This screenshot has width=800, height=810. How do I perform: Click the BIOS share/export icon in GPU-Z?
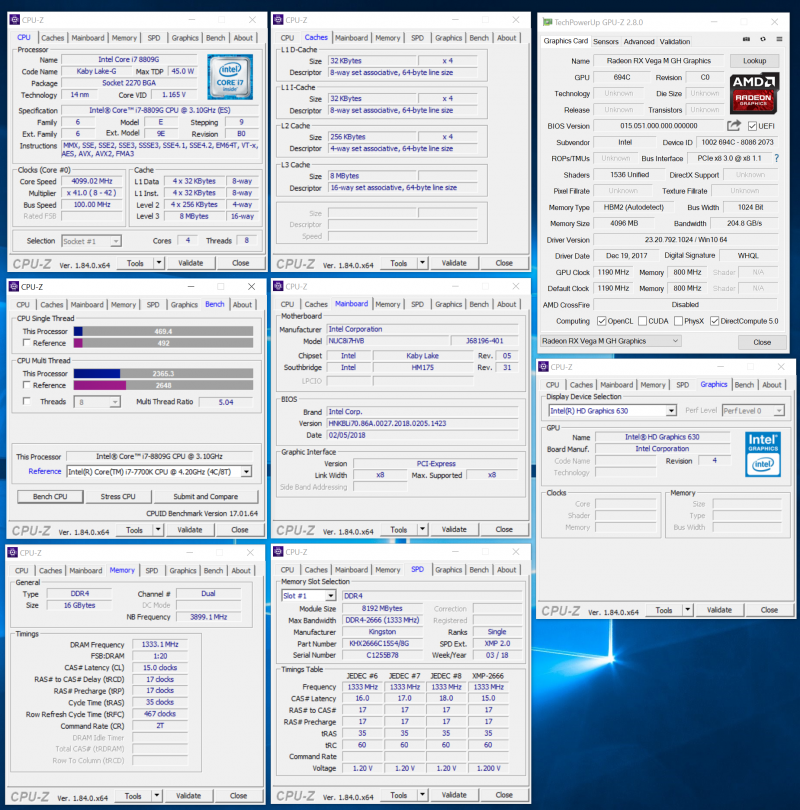[734, 126]
